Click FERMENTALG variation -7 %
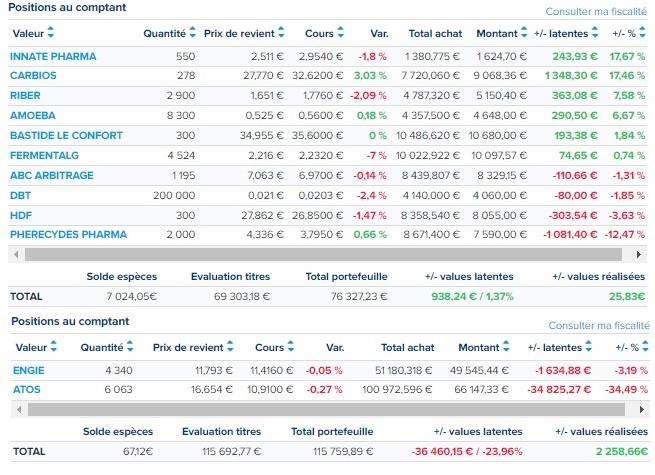The width and height of the screenshot is (655, 475). [376, 156]
